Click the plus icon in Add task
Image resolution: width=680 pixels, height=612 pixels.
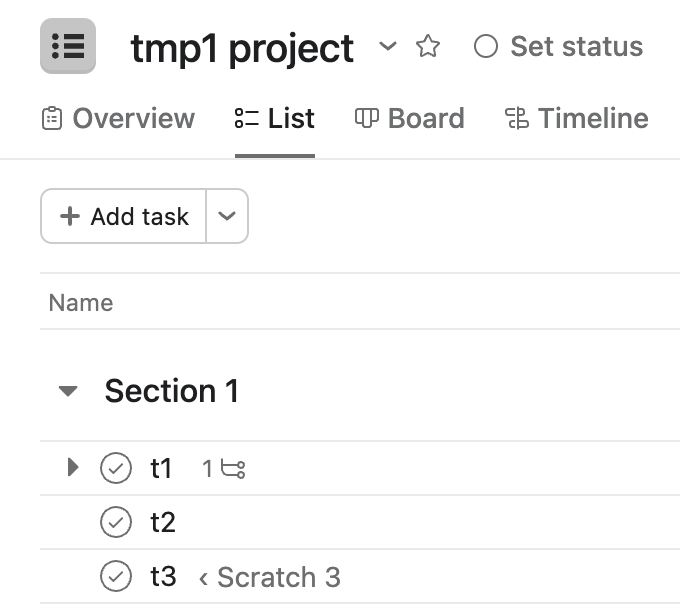click(x=70, y=217)
